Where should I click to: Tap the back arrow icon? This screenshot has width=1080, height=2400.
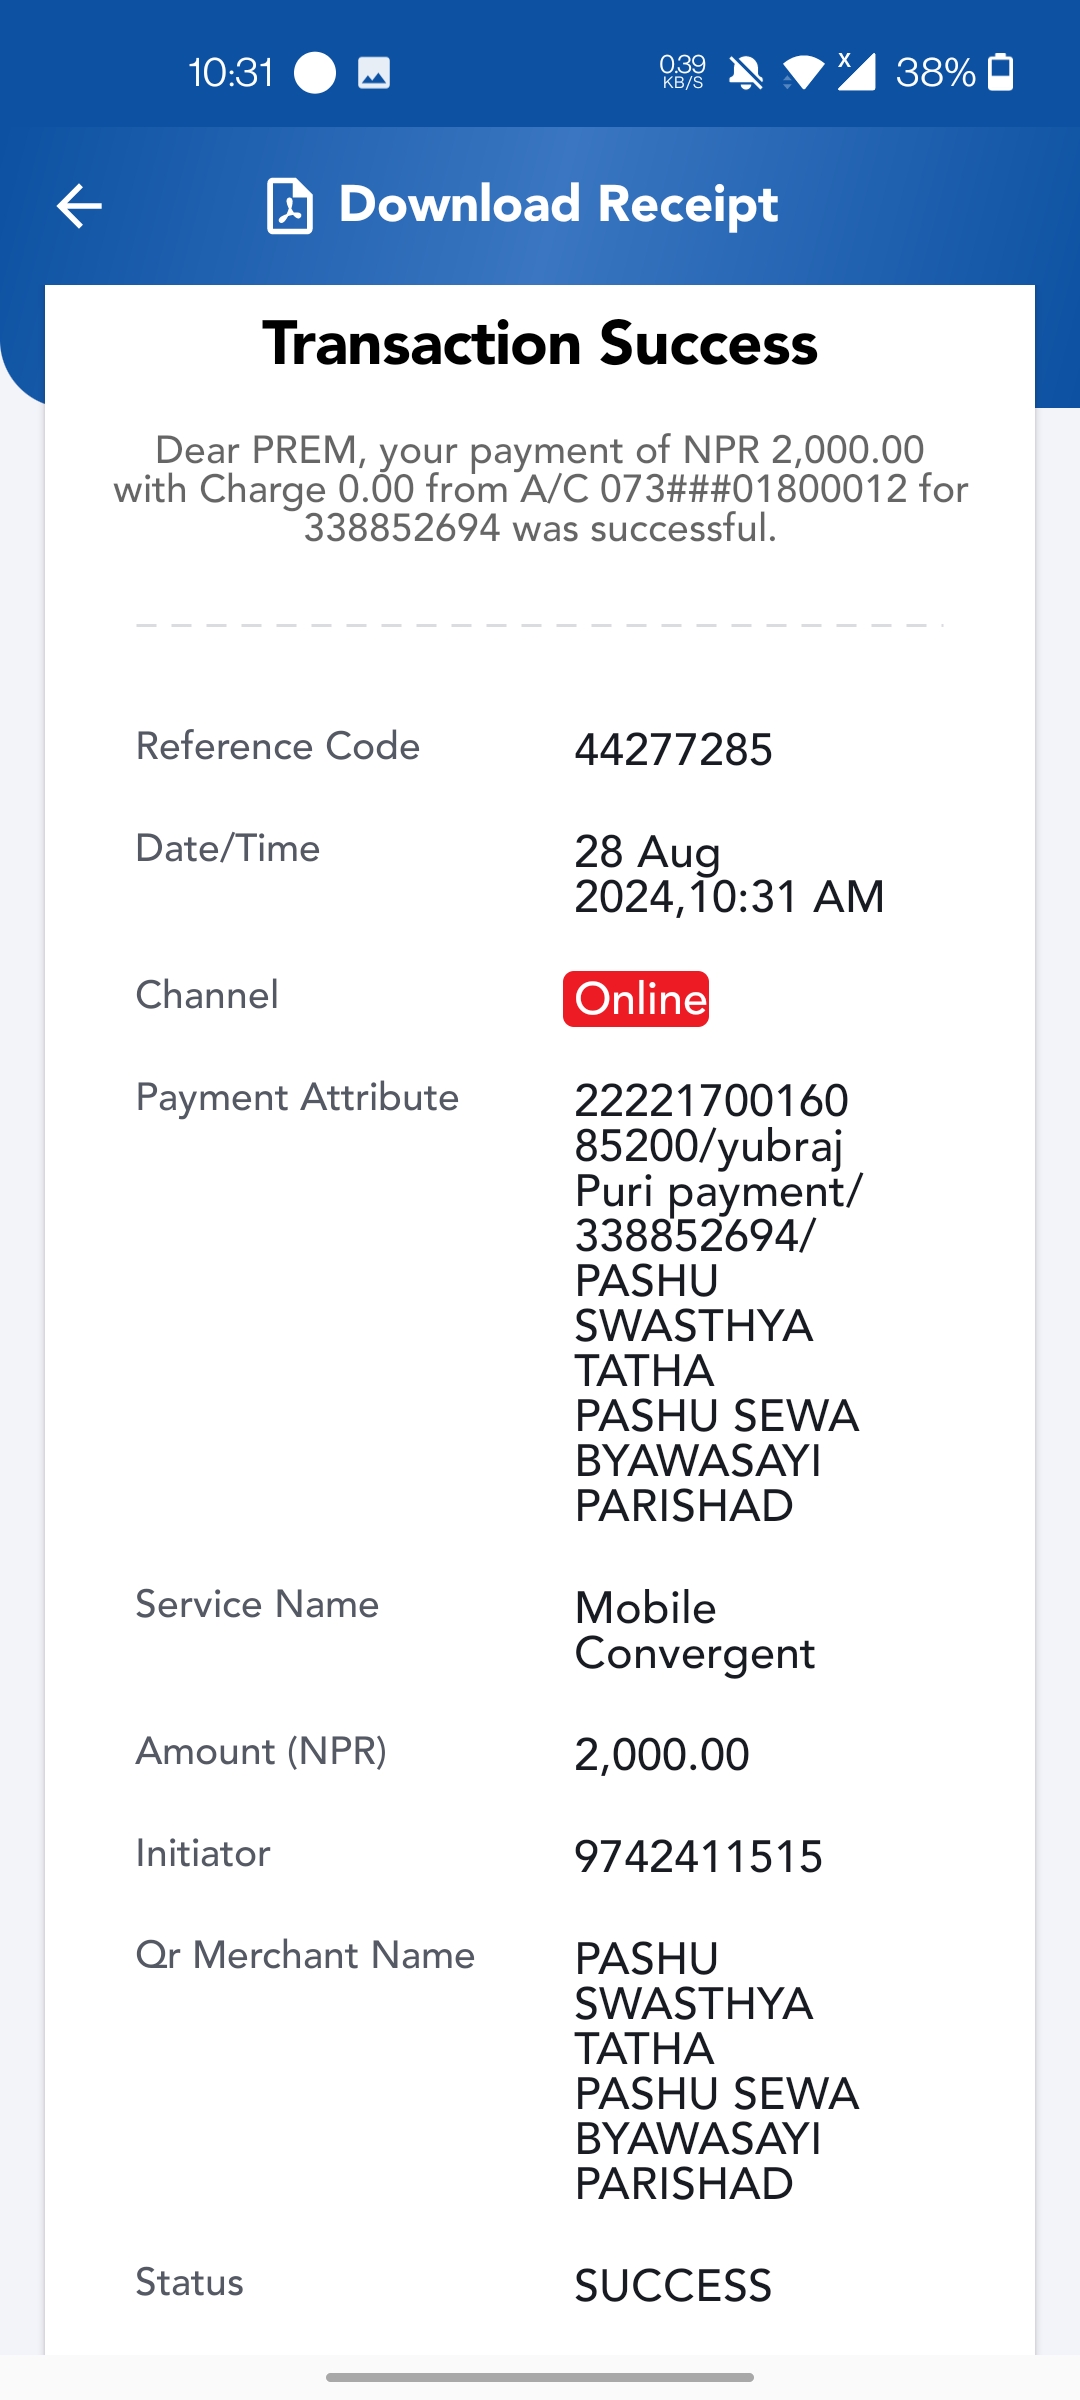click(79, 206)
